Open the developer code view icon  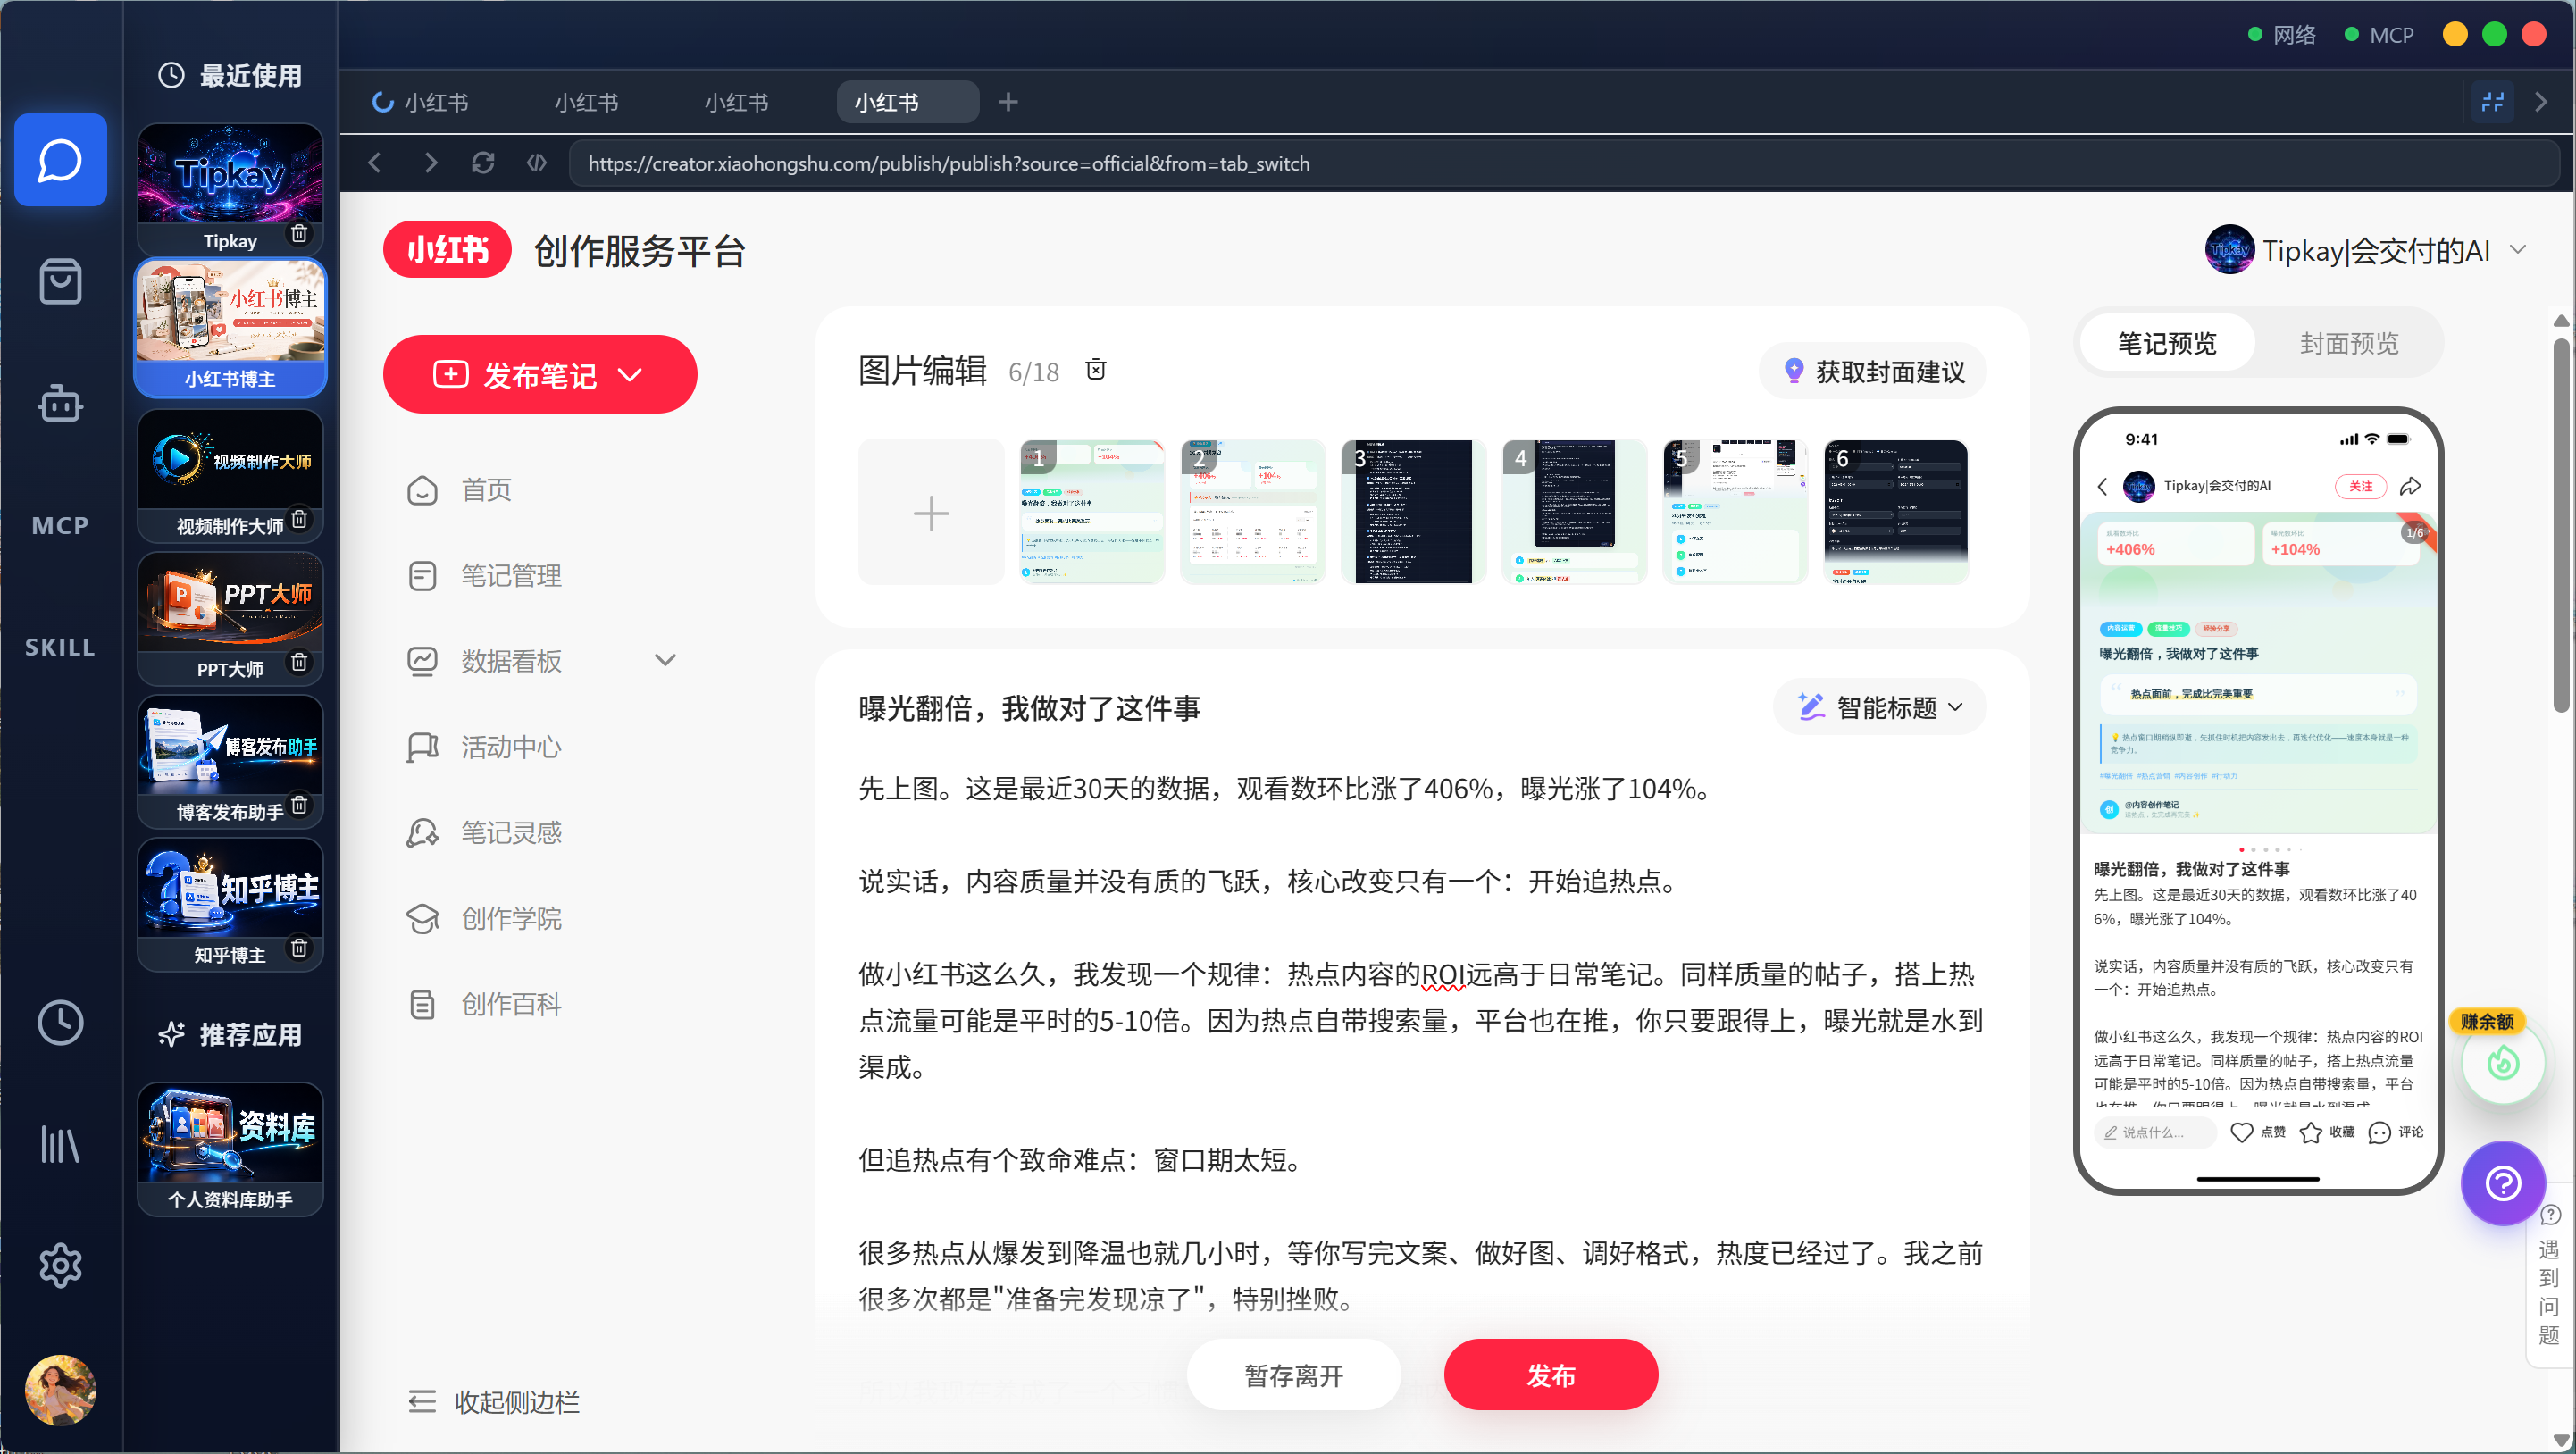(x=537, y=162)
